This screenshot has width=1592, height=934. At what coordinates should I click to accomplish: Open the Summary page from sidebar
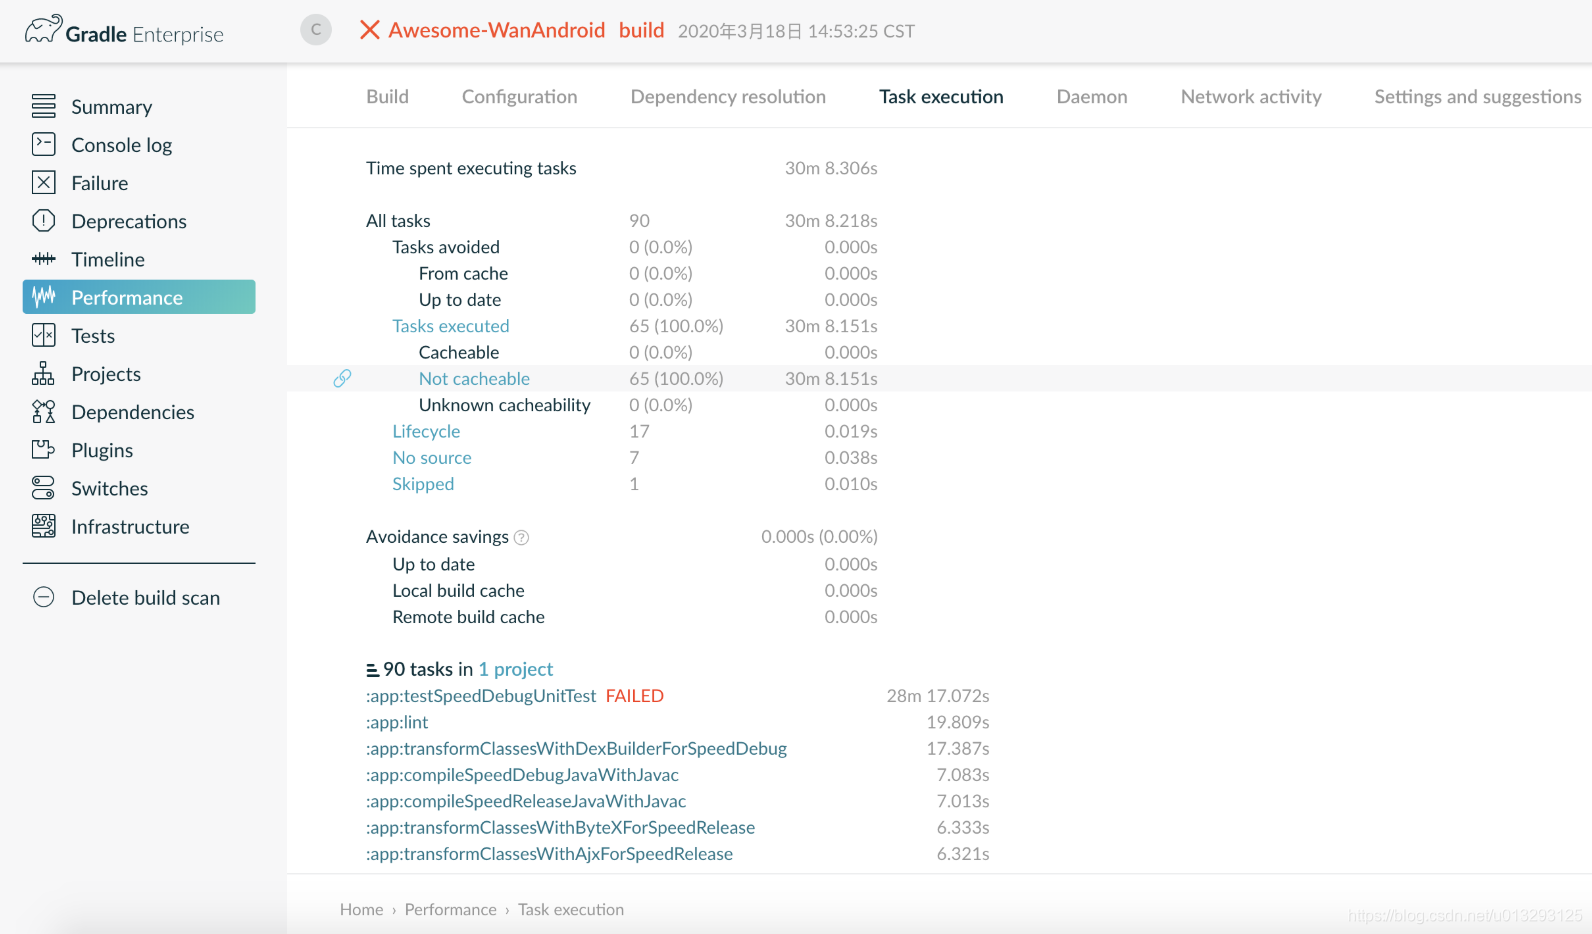112,107
